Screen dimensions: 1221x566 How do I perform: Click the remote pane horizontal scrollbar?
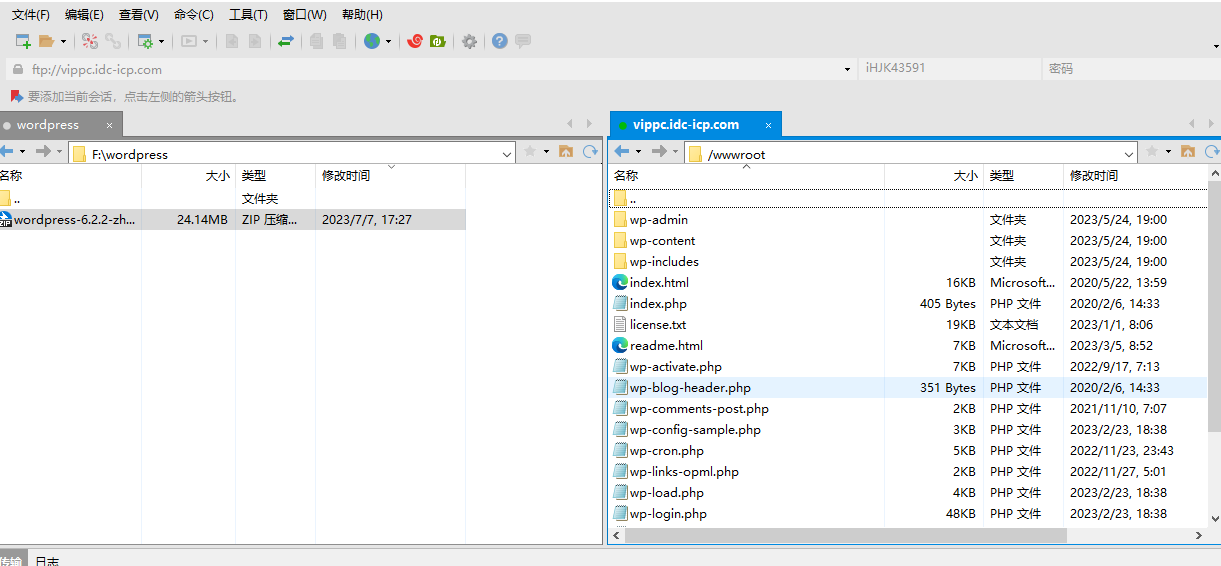[x=846, y=536]
